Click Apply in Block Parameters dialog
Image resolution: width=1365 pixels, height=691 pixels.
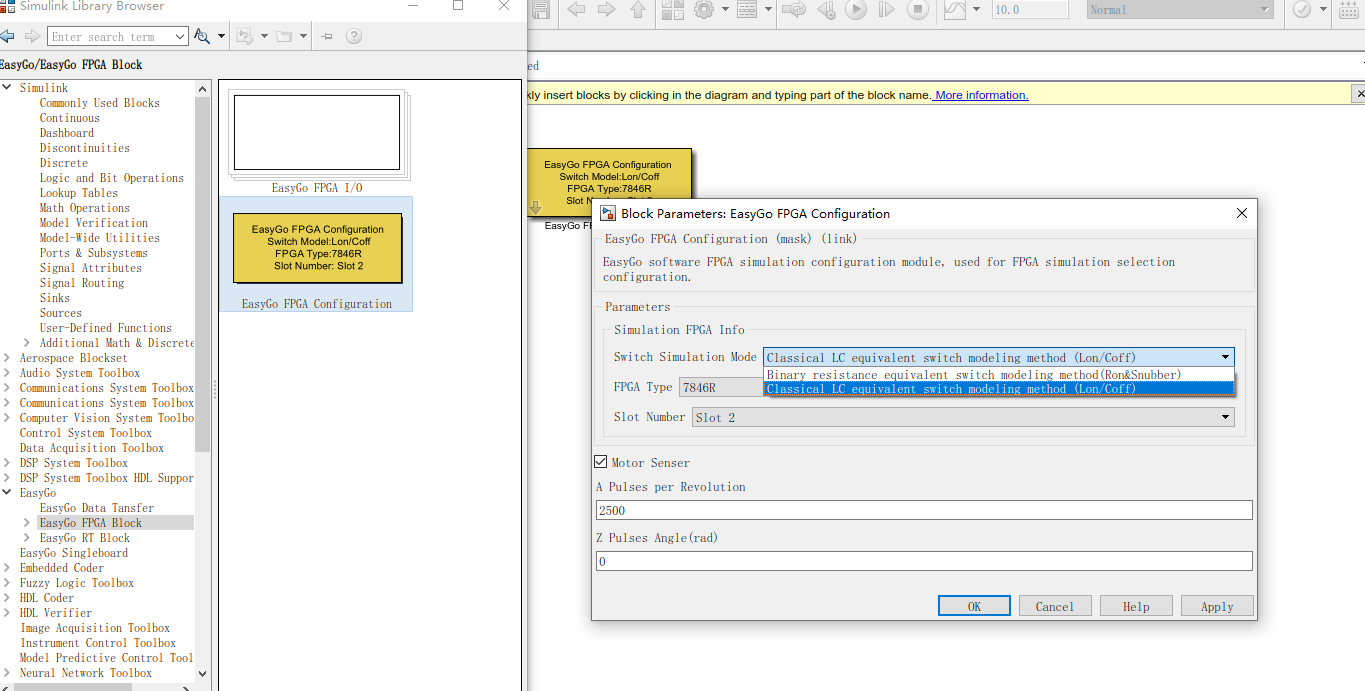(1217, 606)
